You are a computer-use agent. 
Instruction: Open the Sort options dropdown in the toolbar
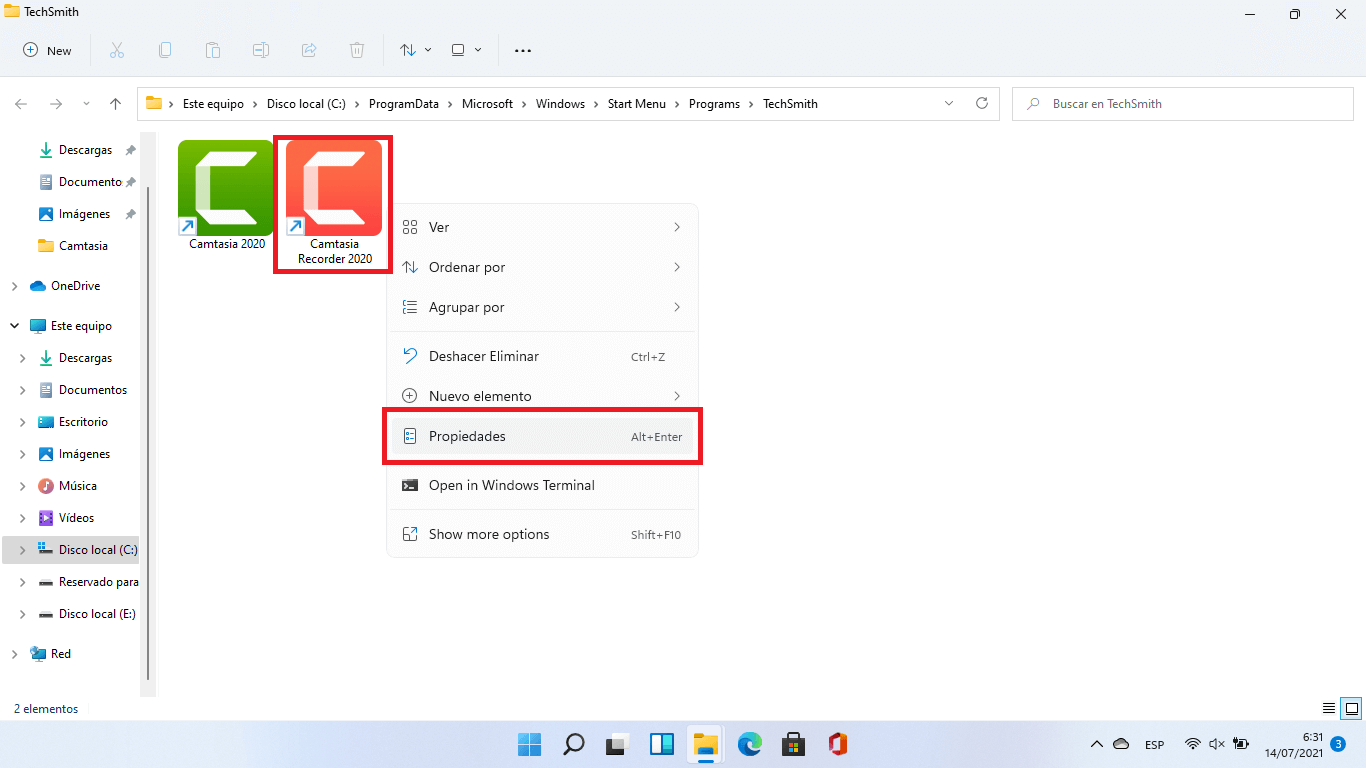415,50
